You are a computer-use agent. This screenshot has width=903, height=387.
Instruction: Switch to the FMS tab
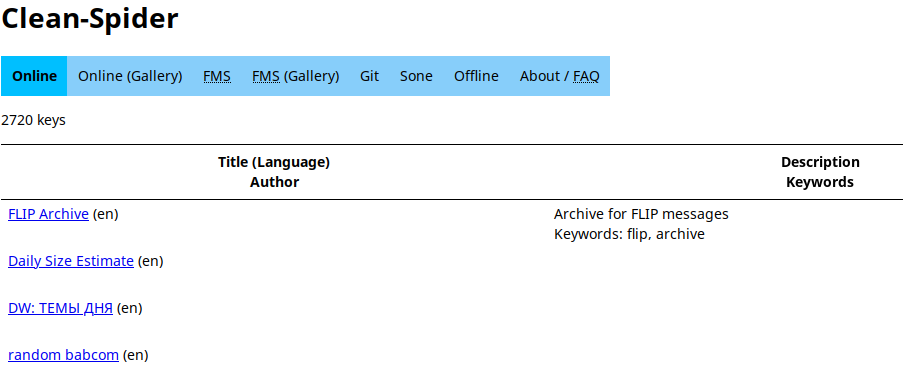(x=217, y=76)
